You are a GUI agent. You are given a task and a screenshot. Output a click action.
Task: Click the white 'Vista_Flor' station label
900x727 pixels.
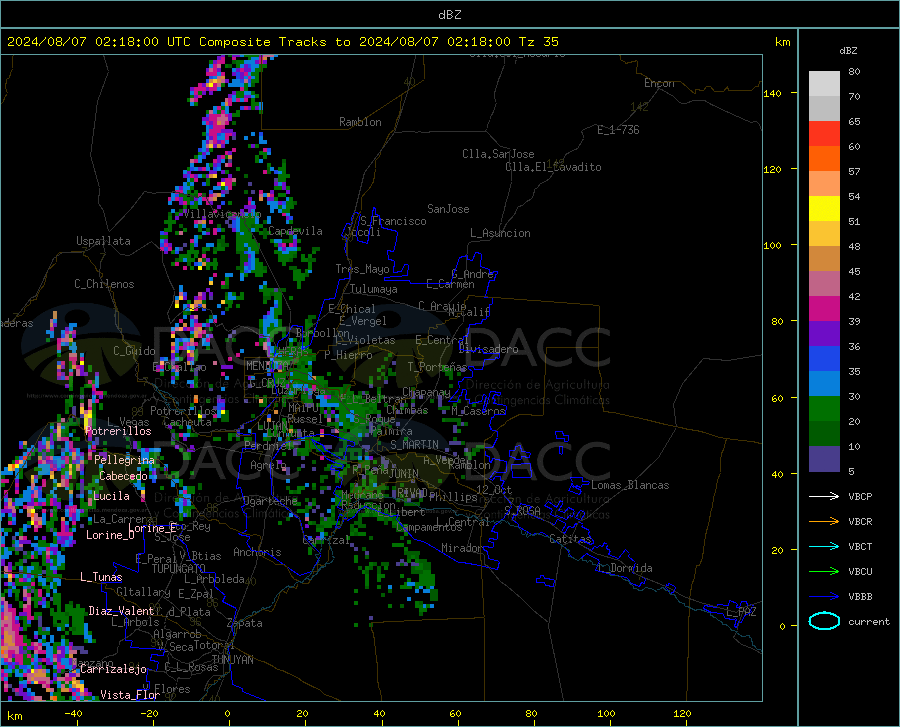pyautogui.click(x=130, y=695)
